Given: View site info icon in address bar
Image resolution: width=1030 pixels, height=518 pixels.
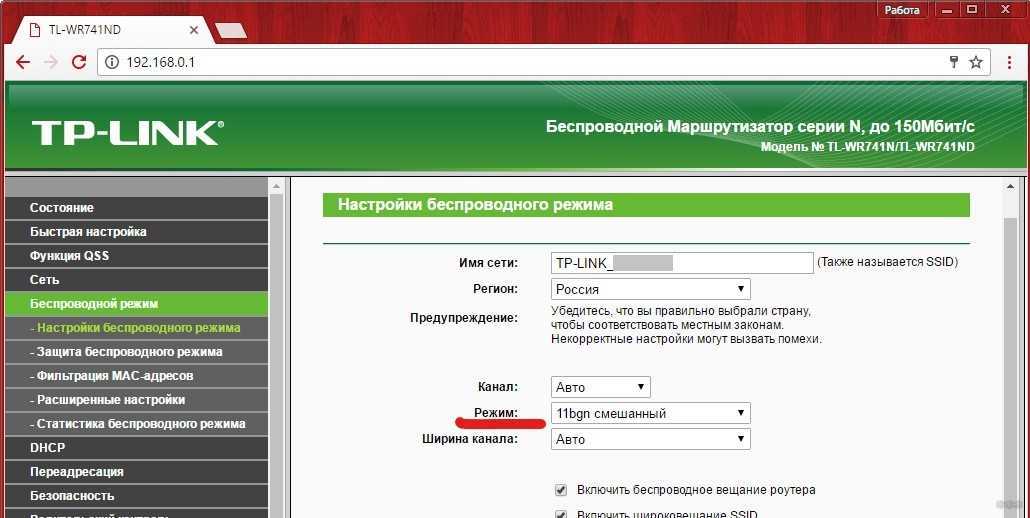Looking at the screenshot, I should coord(111,62).
